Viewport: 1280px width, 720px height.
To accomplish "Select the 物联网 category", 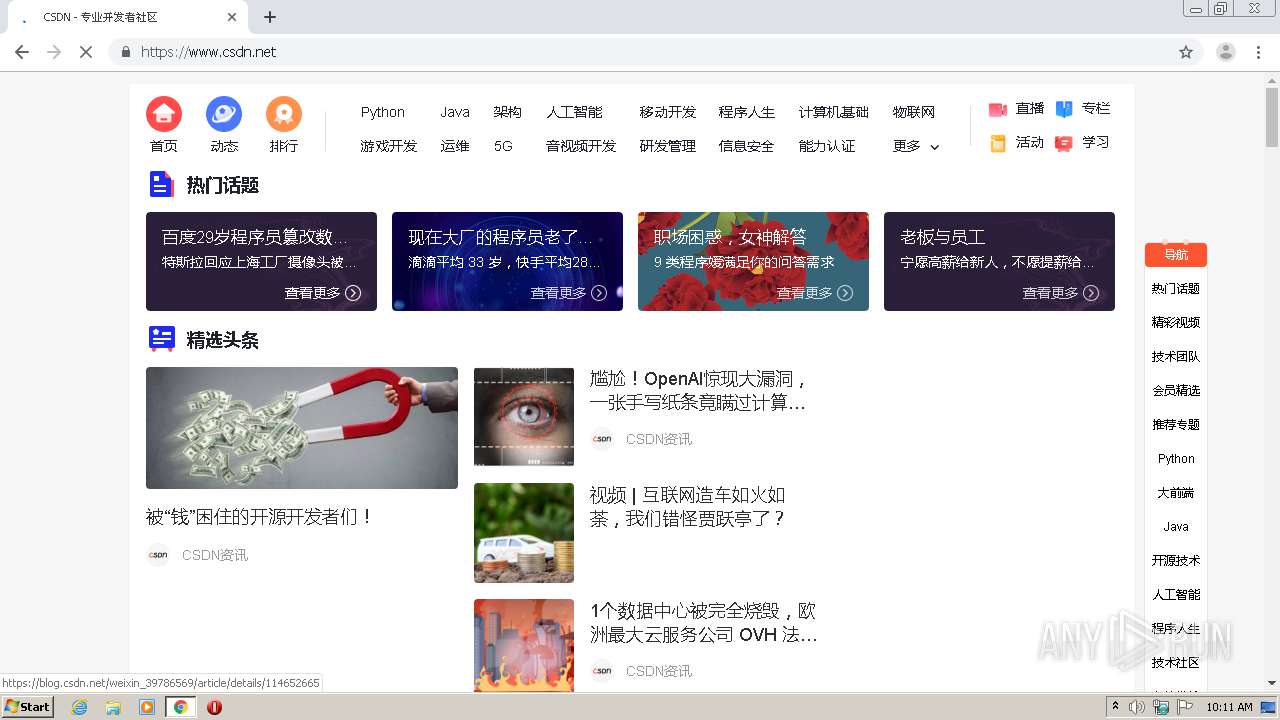I will coord(914,112).
